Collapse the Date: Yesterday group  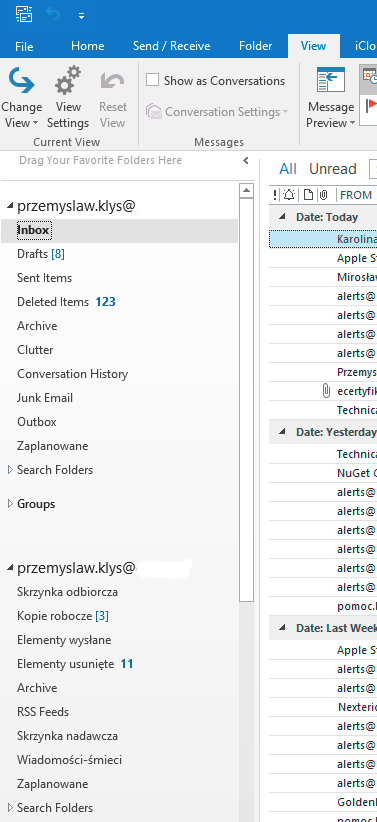283,432
